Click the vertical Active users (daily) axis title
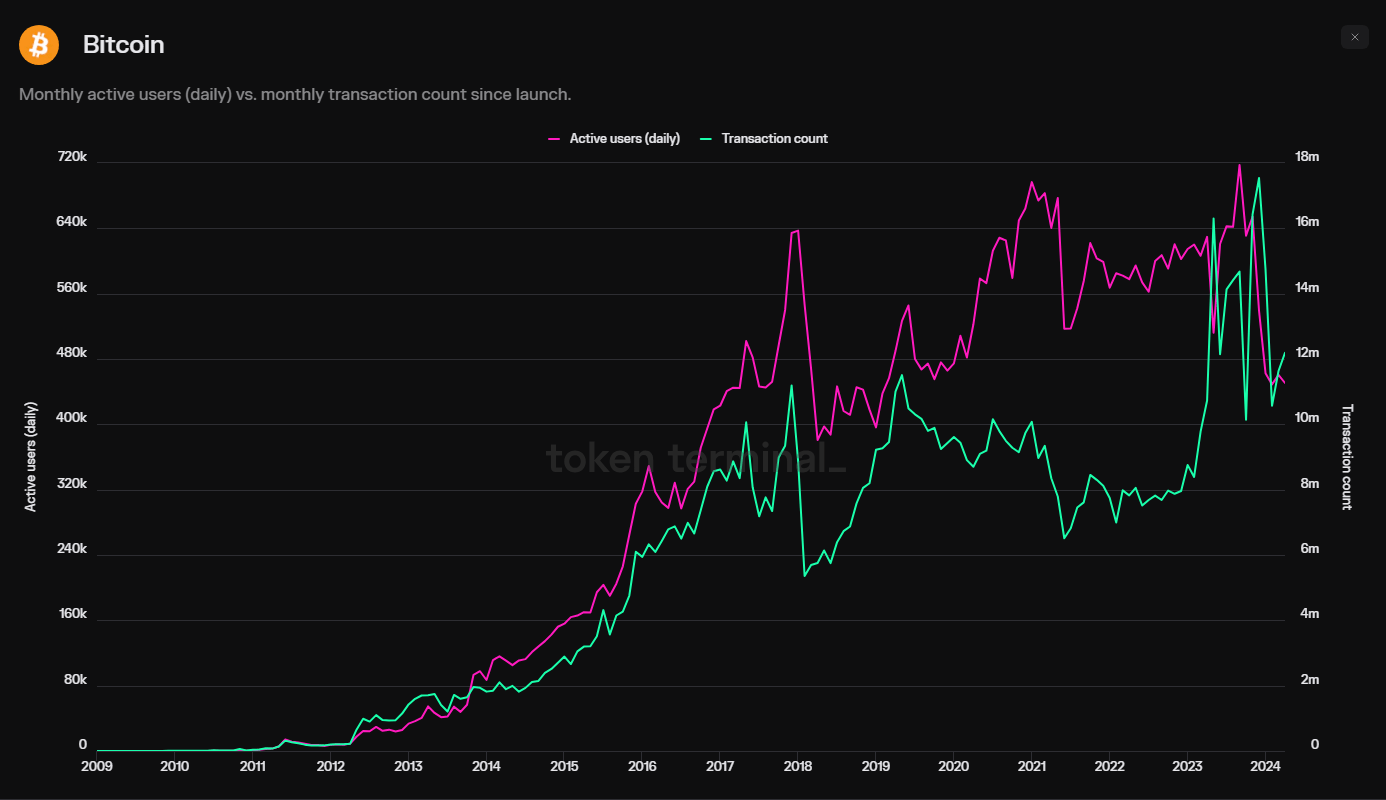The image size is (1386, 800). [30, 454]
